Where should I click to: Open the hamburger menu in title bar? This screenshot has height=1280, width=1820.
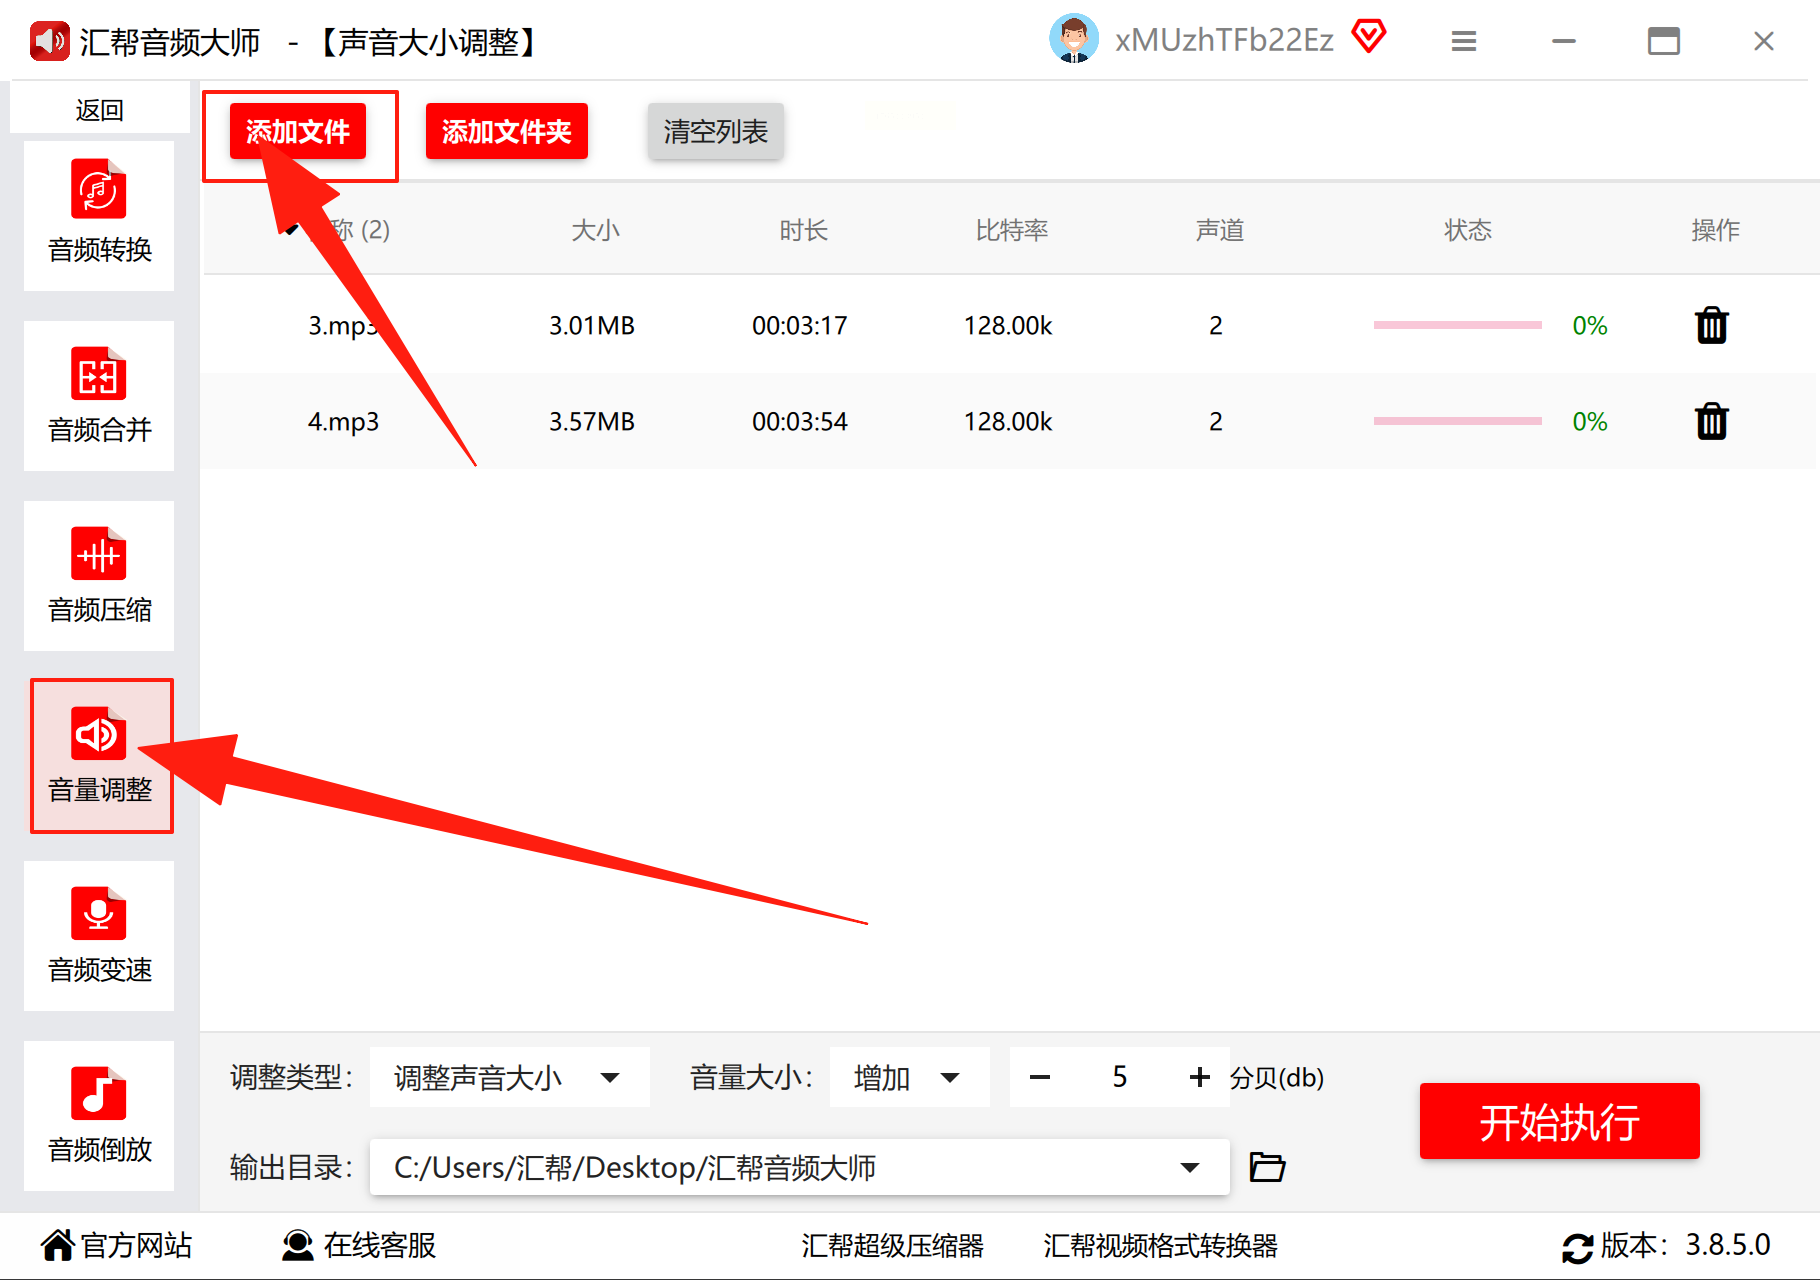coord(1464,41)
